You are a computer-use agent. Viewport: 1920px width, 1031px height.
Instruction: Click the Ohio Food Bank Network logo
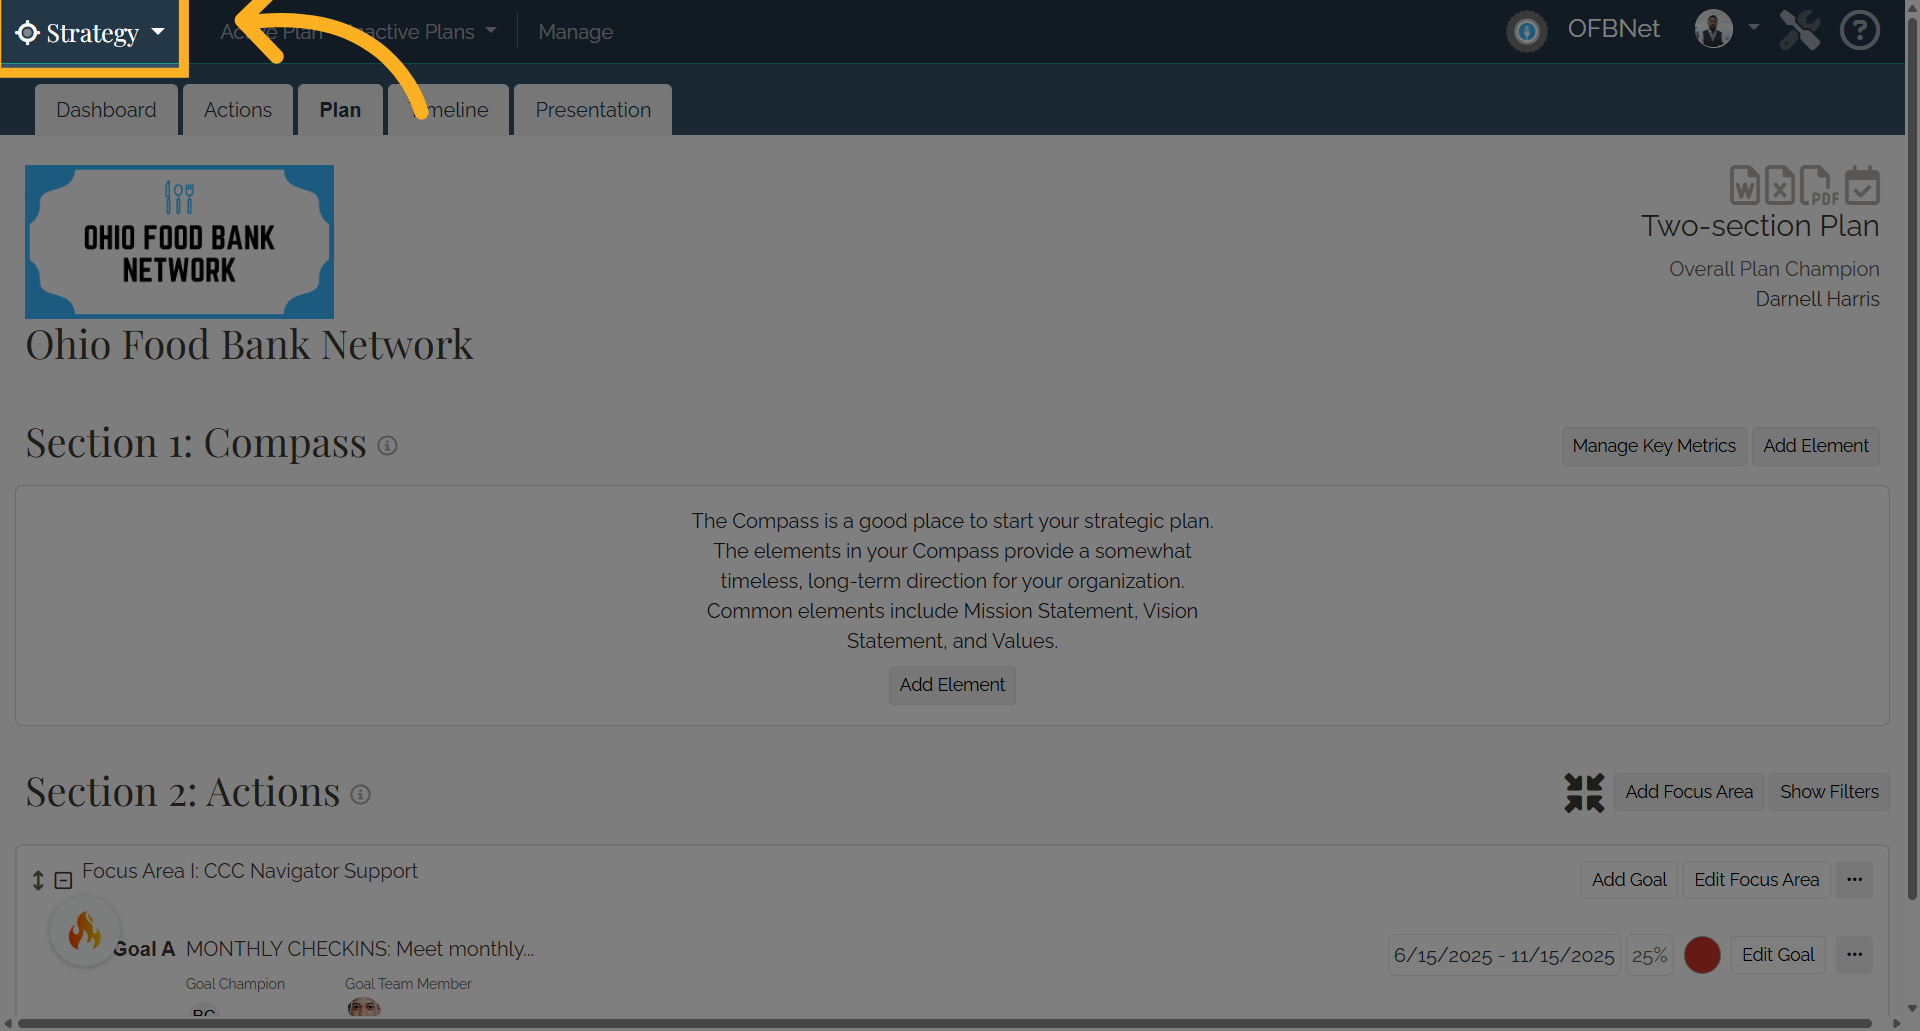pos(179,242)
